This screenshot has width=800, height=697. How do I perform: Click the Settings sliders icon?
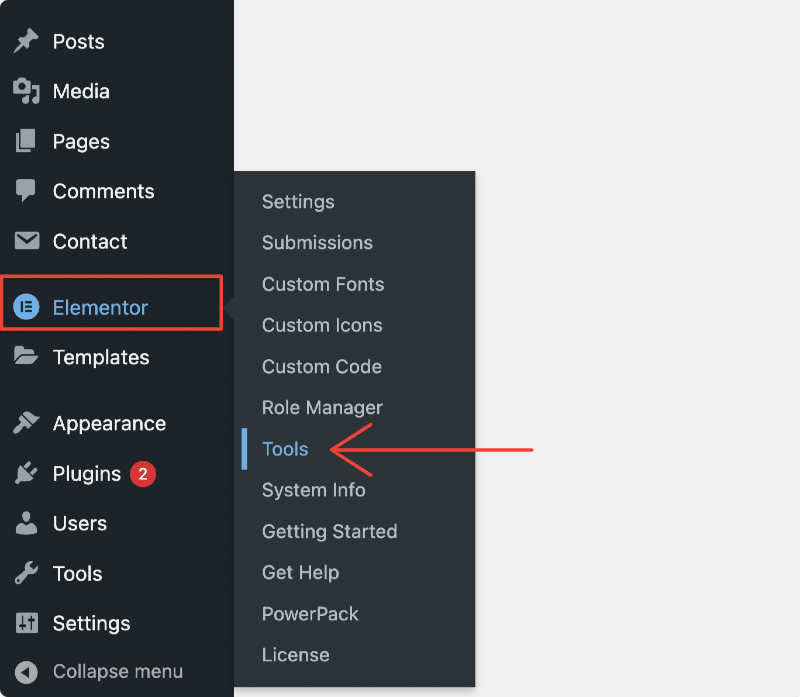point(27,623)
